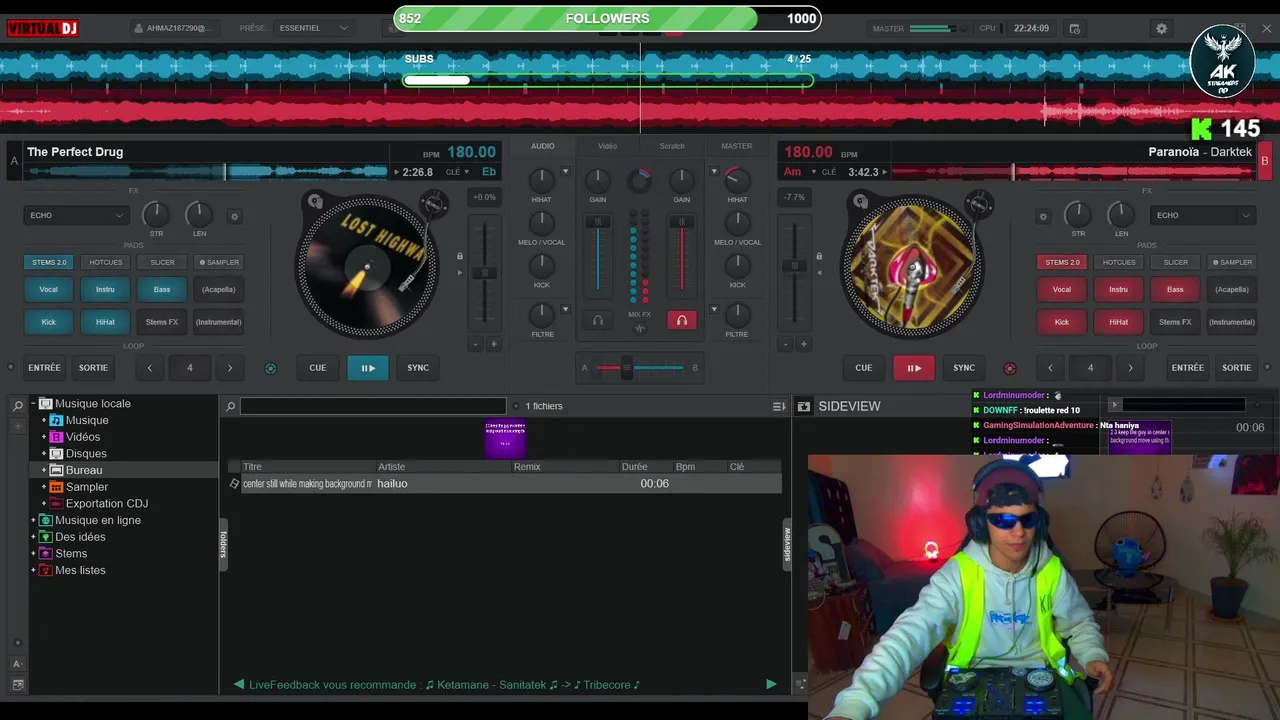Open the left deck FILTRE dropdown arrow

[565, 309]
